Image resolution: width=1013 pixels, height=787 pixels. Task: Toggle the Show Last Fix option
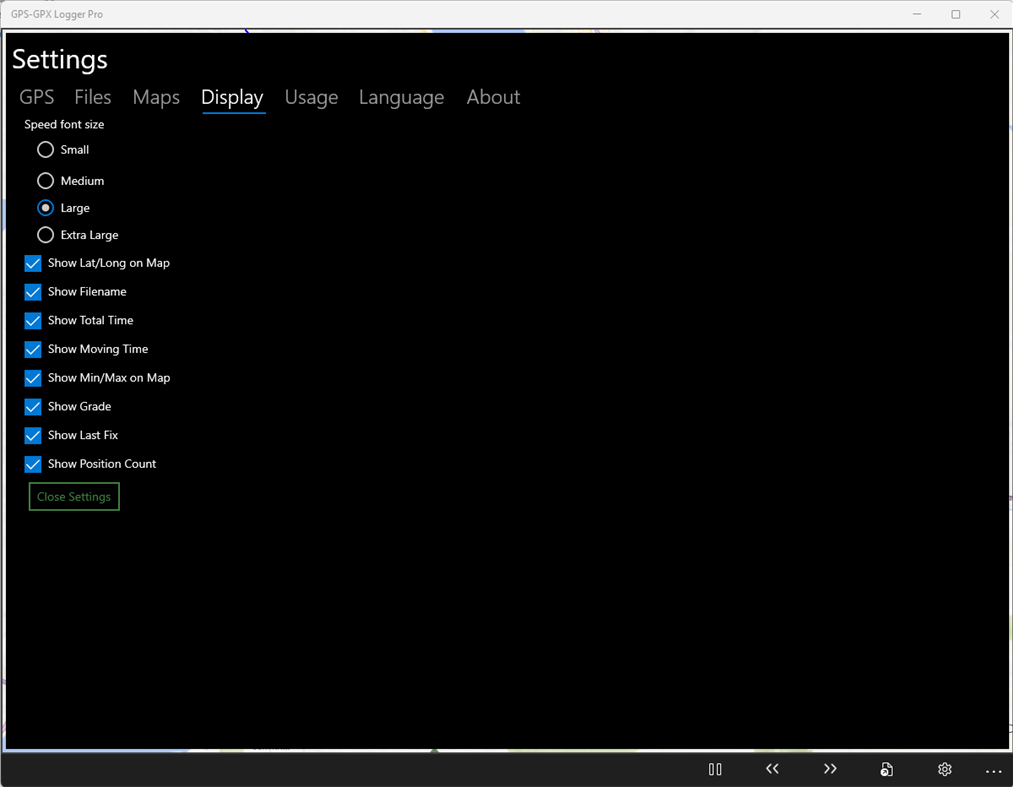point(32,435)
